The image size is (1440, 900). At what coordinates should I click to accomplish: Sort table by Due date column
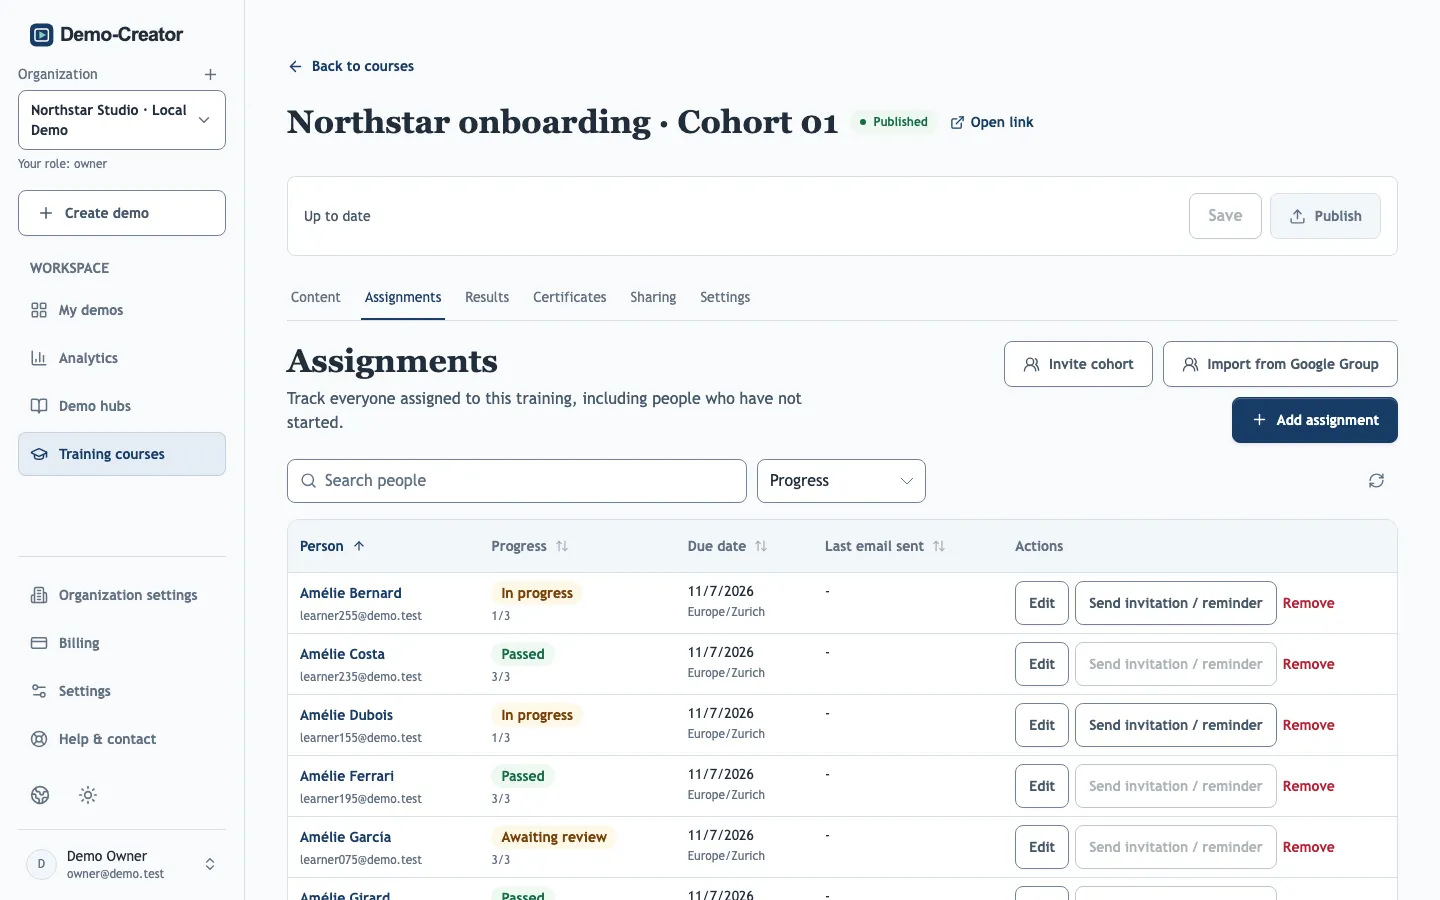[727, 546]
